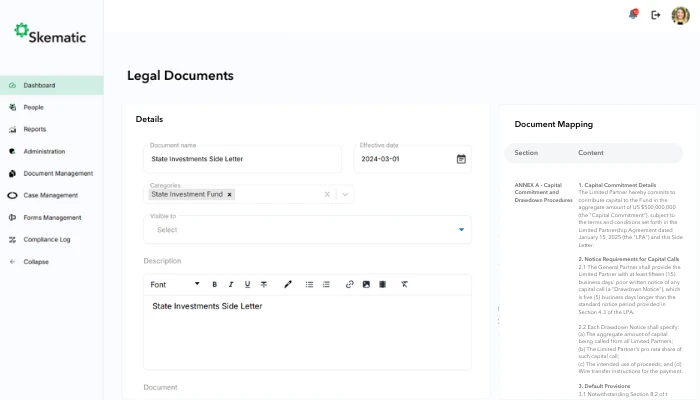Pick the text color pen tool

[288, 284]
